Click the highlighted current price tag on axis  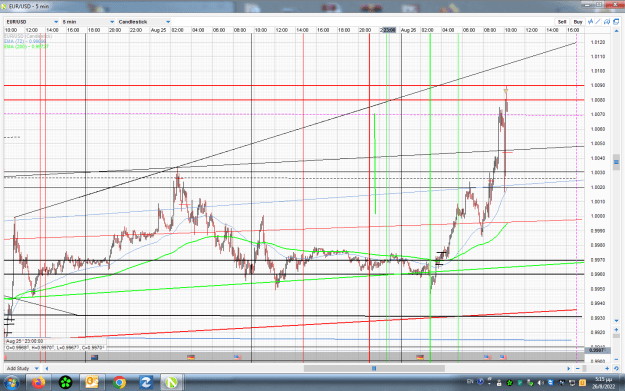pyautogui.click(x=597, y=350)
